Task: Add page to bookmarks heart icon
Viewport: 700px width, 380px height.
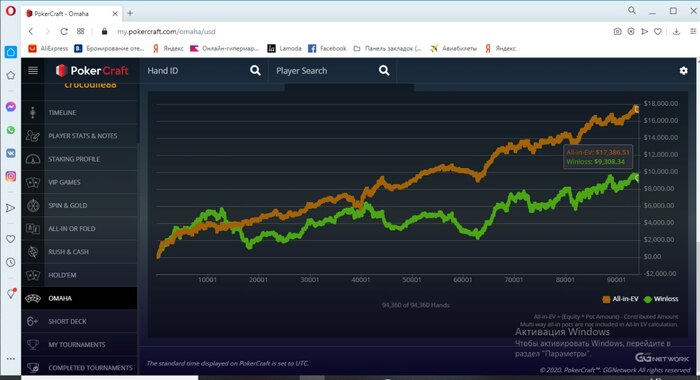Action: [x=658, y=31]
